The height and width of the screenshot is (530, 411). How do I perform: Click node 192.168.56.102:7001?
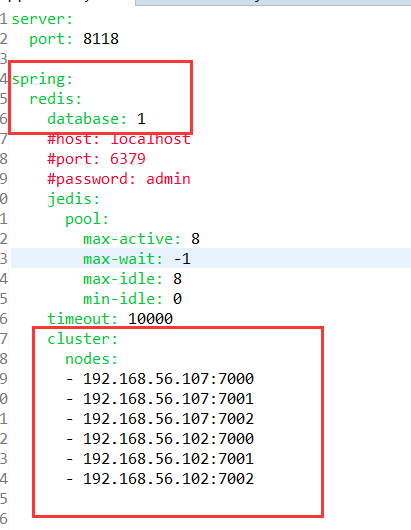click(168, 458)
